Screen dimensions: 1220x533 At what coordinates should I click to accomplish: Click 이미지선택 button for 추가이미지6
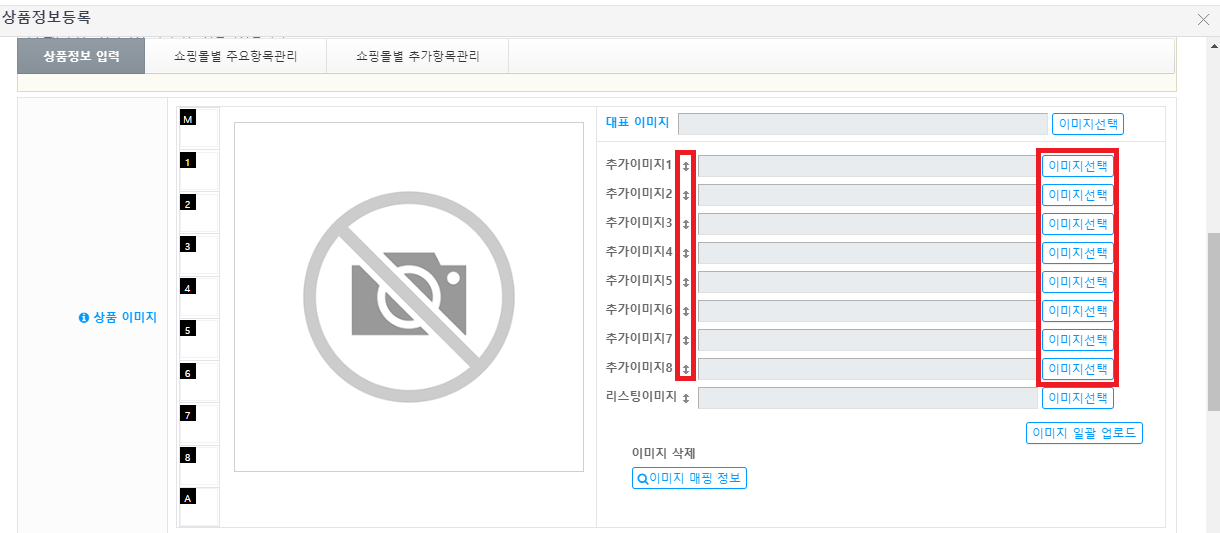click(1078, 311)
